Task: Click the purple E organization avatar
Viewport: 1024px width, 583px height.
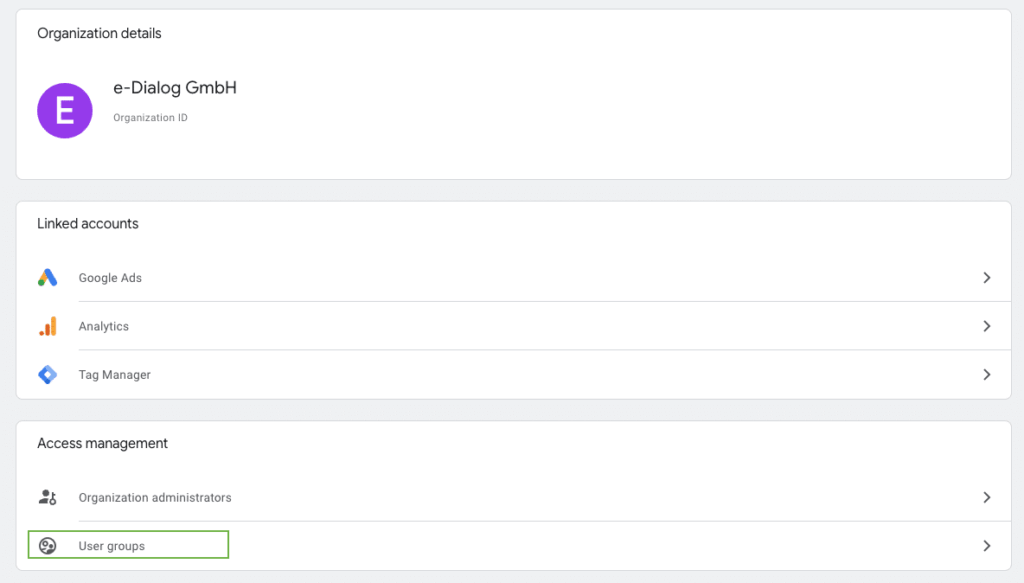Action: 65,110
